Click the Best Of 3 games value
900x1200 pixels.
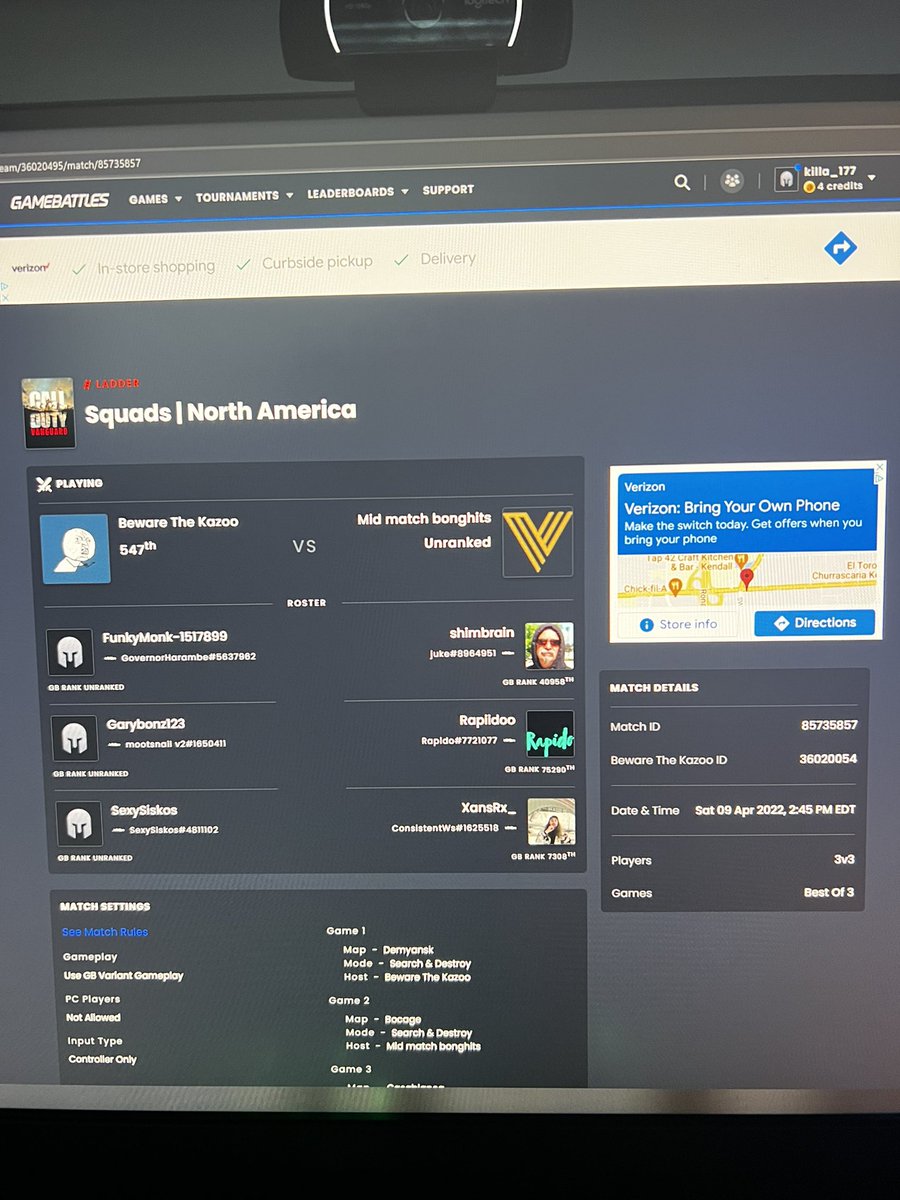coord(829,892)
